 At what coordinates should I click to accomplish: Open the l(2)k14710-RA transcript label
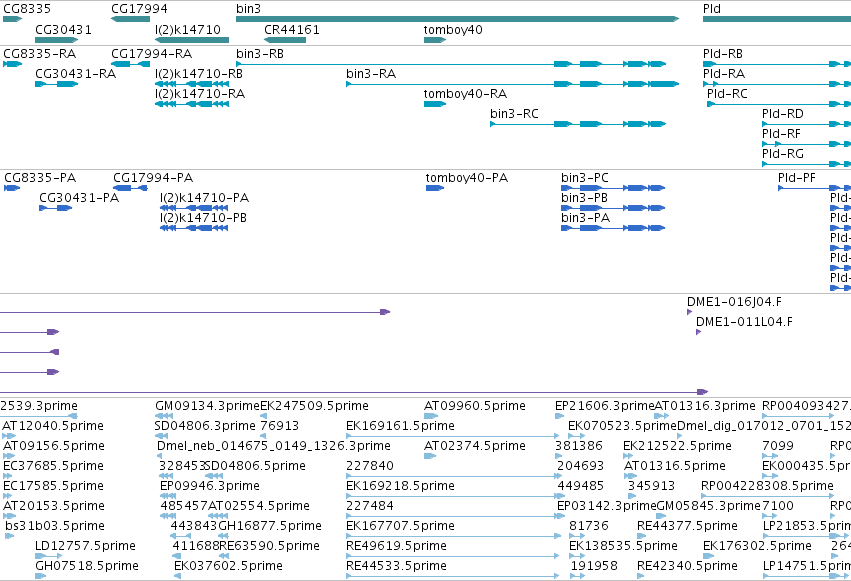[200, 94]
